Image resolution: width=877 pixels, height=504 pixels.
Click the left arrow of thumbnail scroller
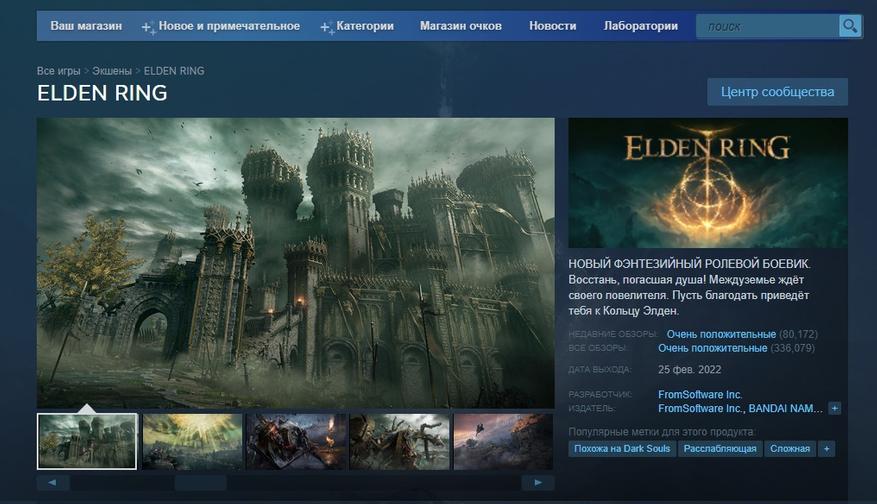(53, 483)
